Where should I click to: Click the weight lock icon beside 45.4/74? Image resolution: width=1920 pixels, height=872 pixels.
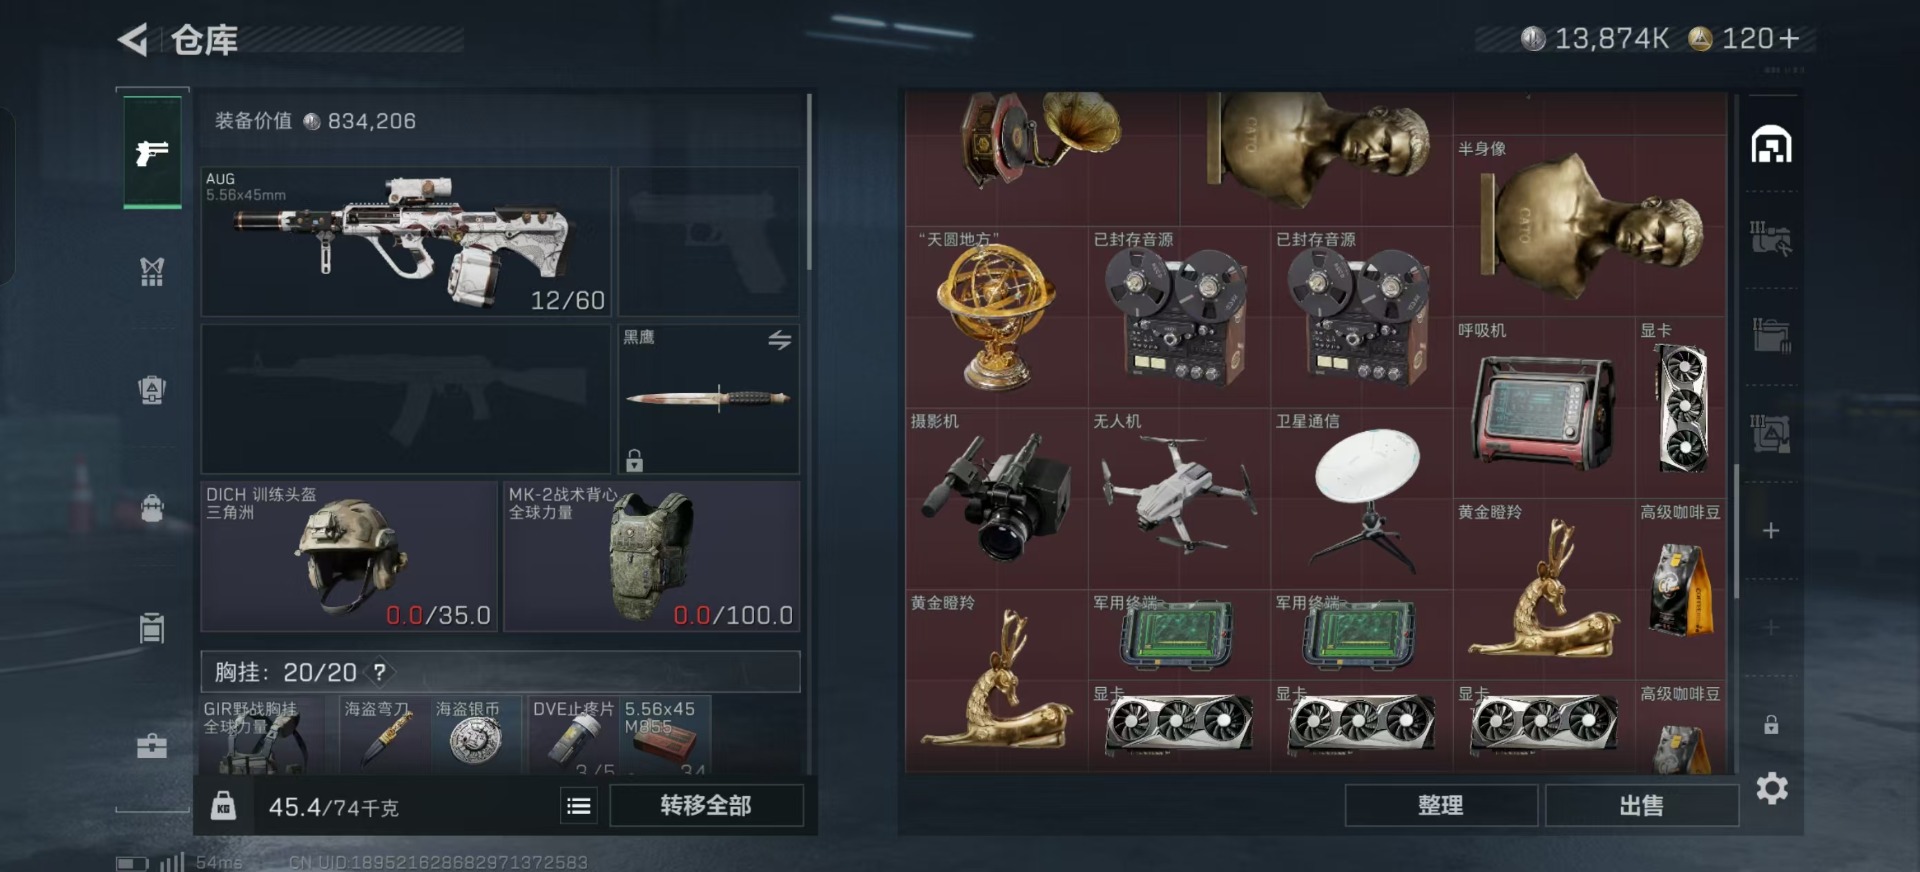coord(223,806)
